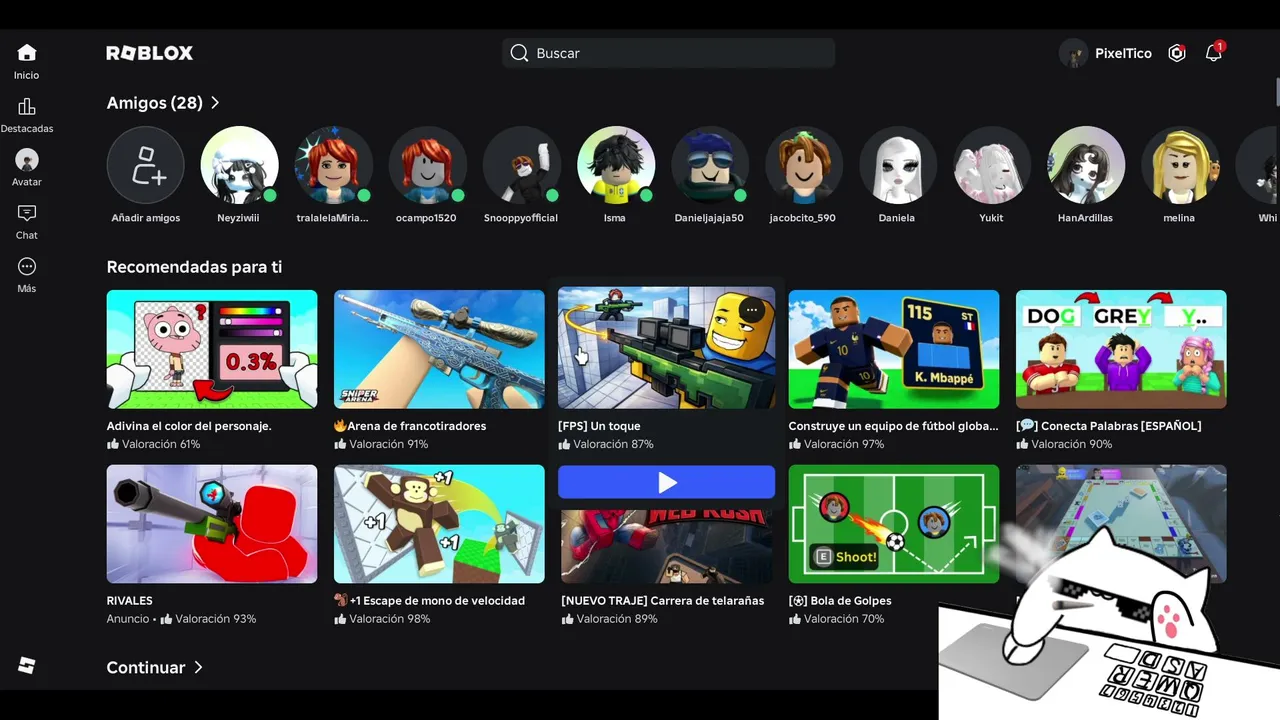Click the Amigos (28) heading
Image resolution: width=1280 pixels, height=720 pixels.
tap(155, 103)
